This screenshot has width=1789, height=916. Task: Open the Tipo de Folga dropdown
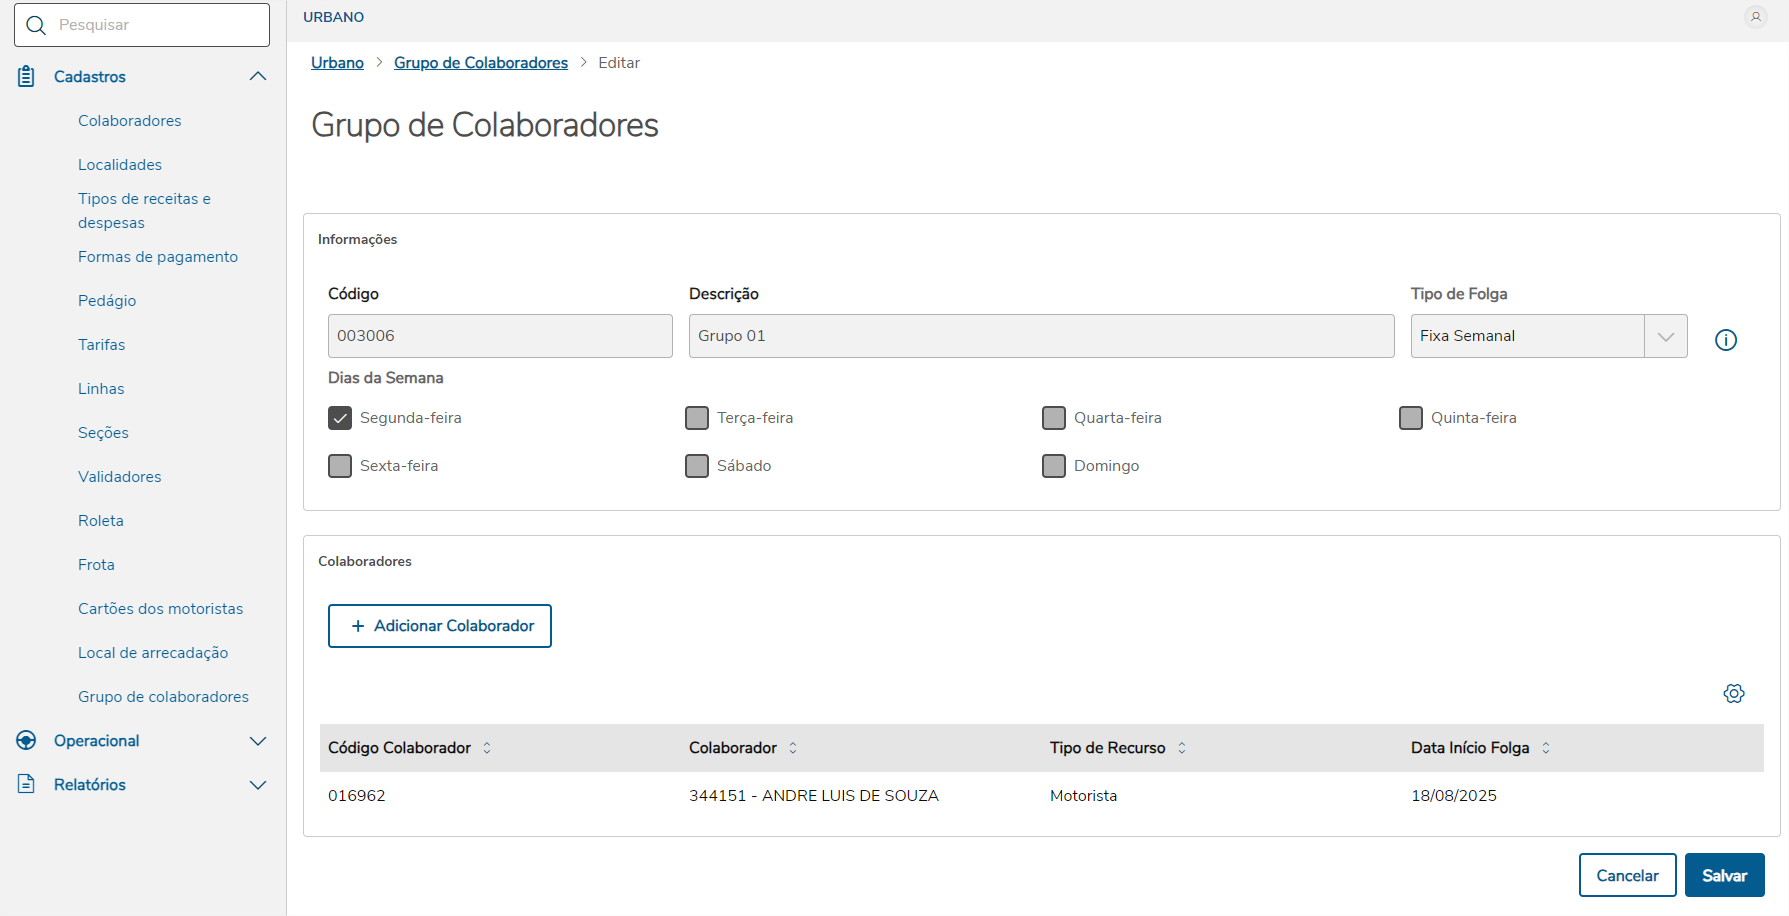pos(1665,336)
